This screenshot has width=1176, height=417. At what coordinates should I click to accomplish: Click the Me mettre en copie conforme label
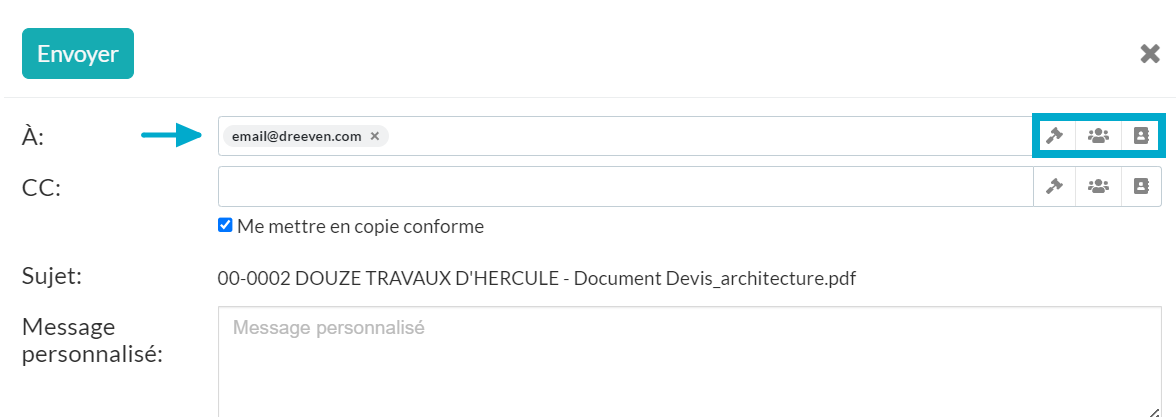tap(361, 226)
